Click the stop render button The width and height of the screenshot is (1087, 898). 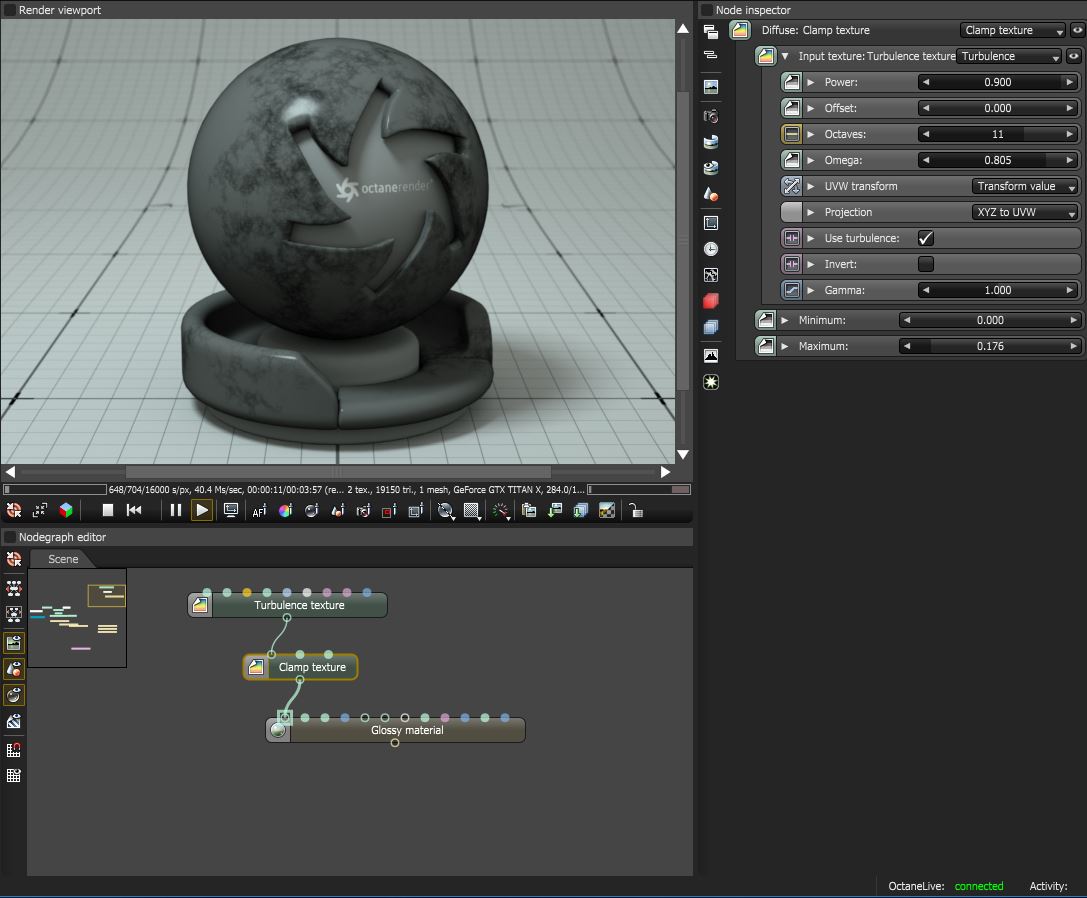coord(108,510)
